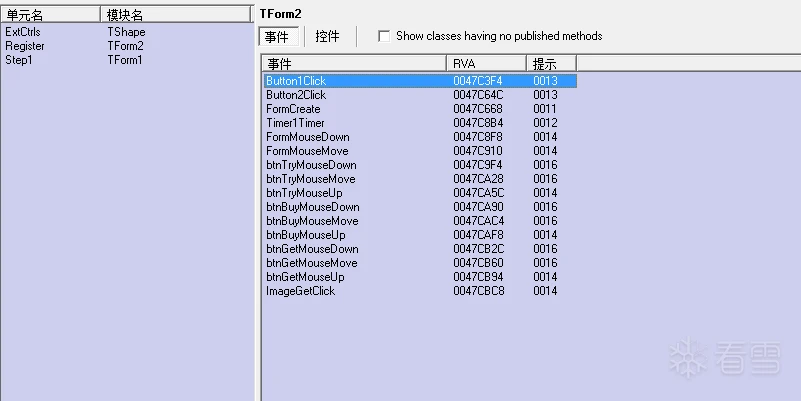Screen dimensions: 801x401
Task: Switch to the 事件 tab
Action: [277, 37]
